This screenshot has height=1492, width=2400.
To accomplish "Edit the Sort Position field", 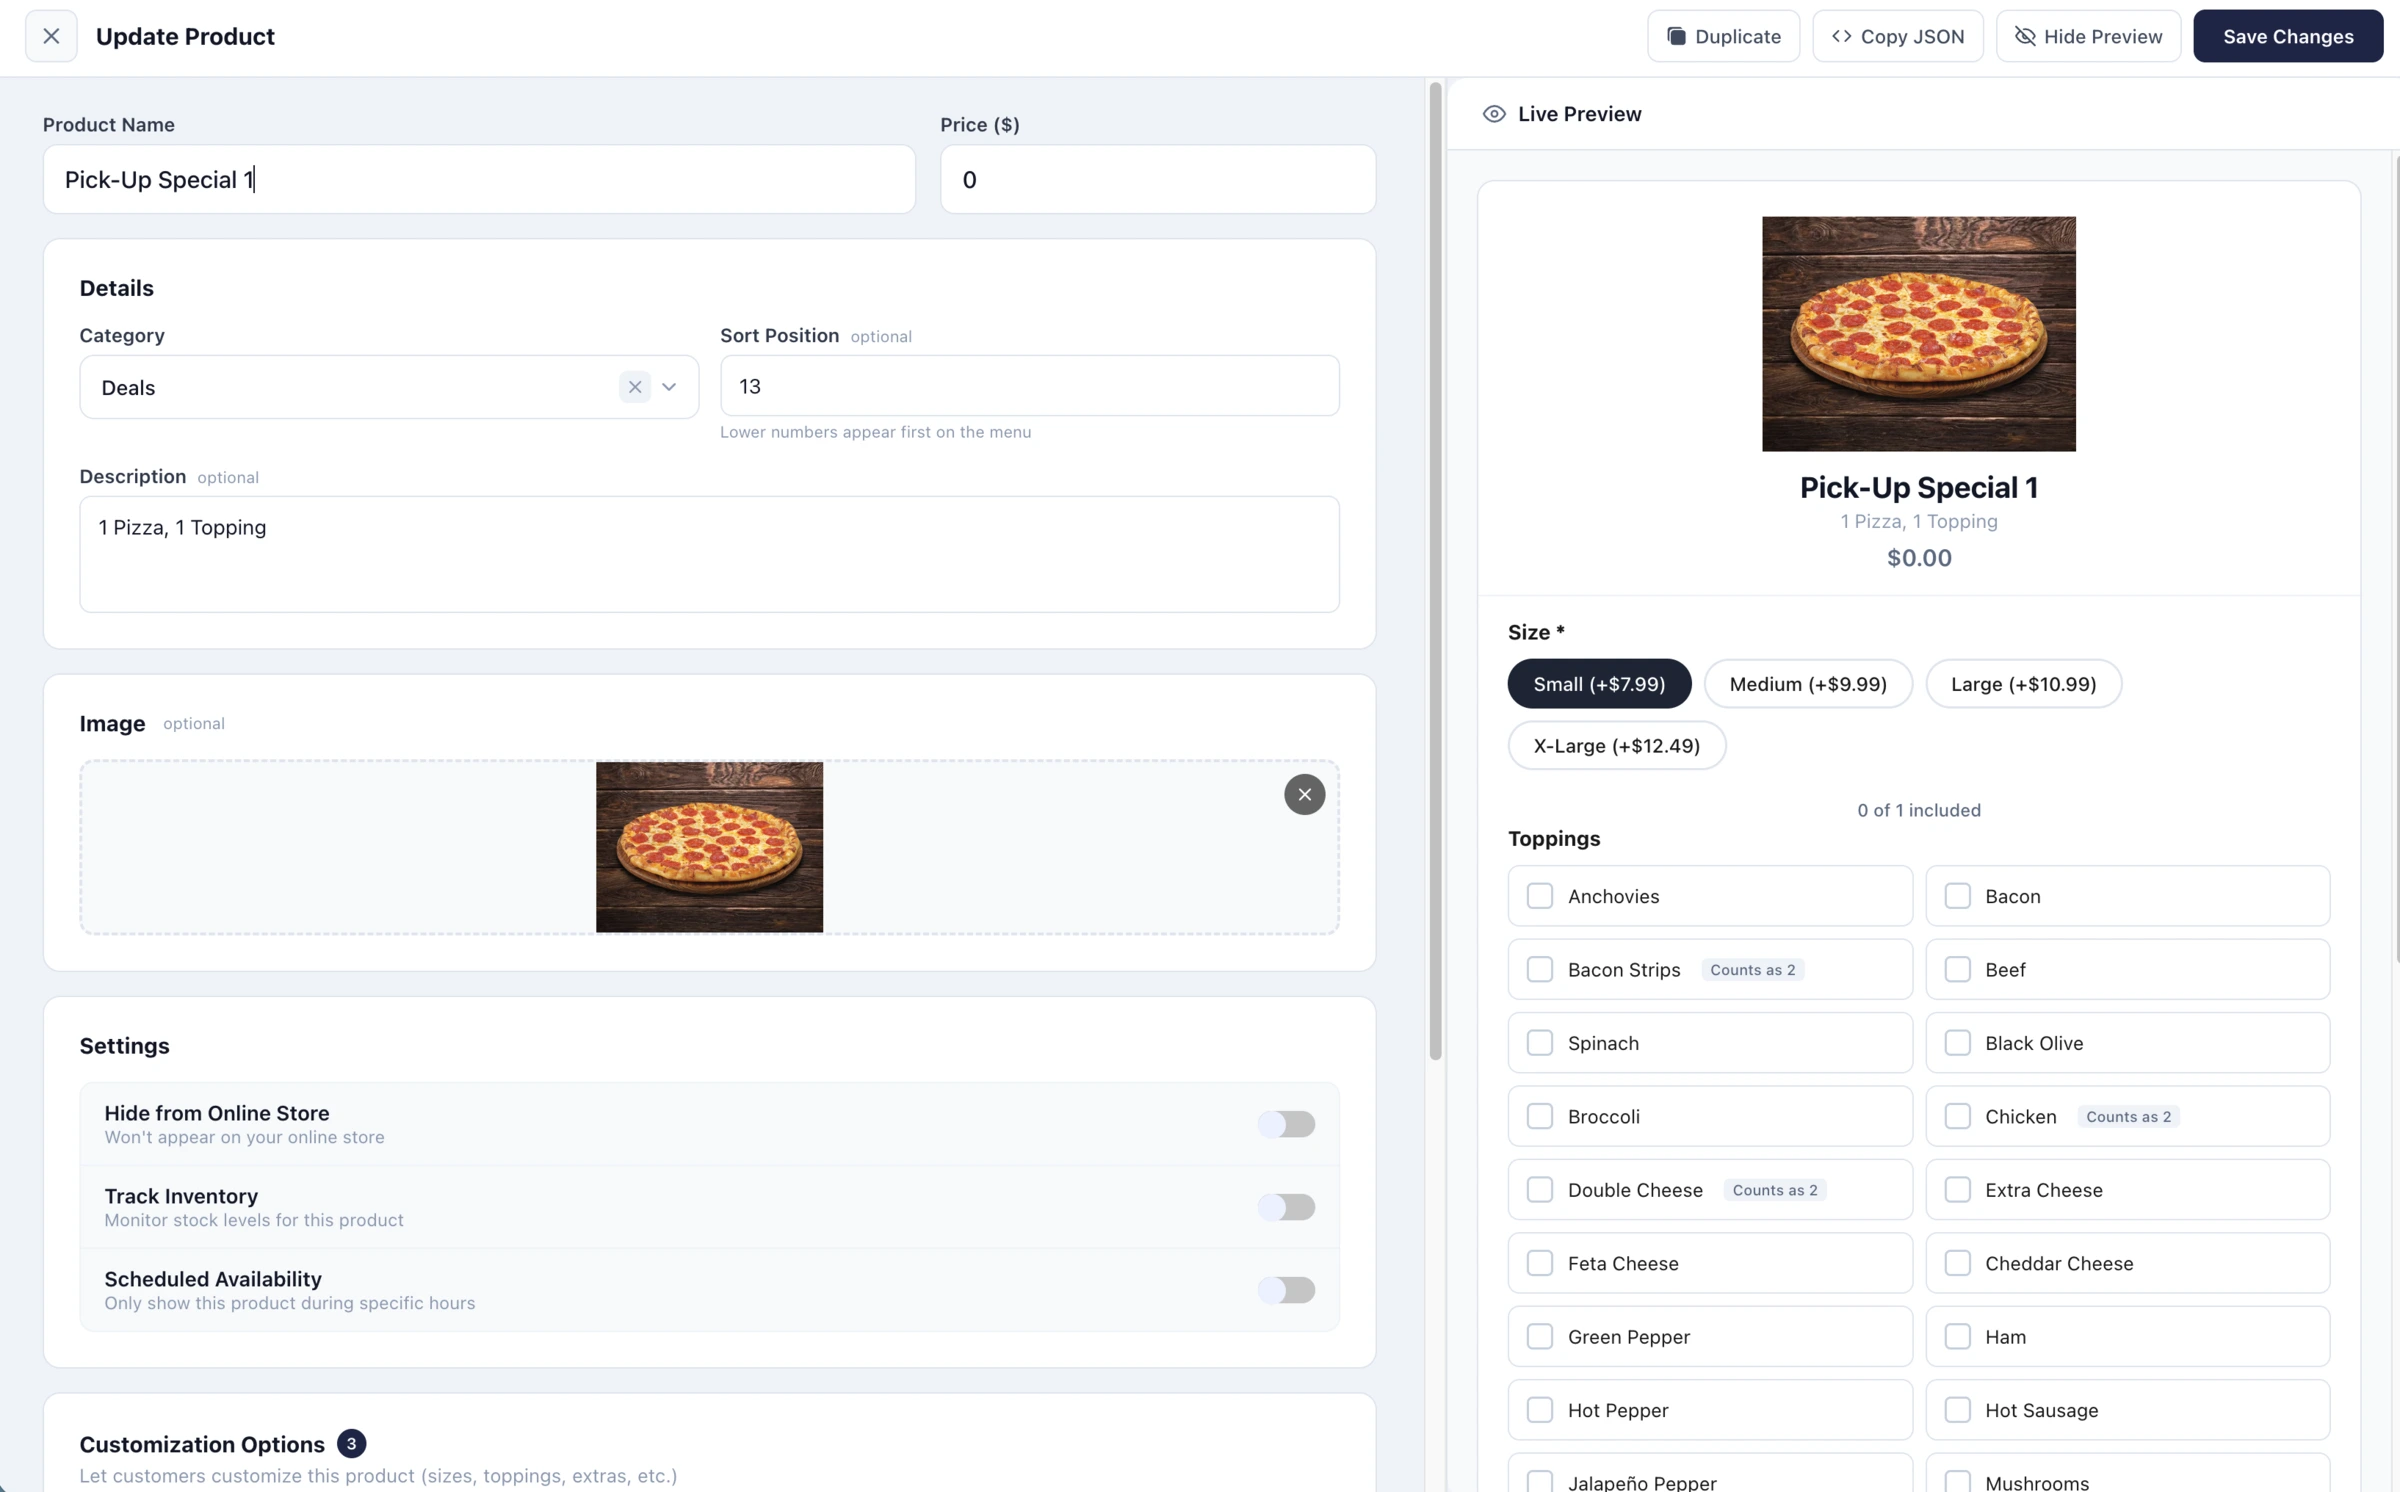I will pyautogui.click(x=1029, y=386).
